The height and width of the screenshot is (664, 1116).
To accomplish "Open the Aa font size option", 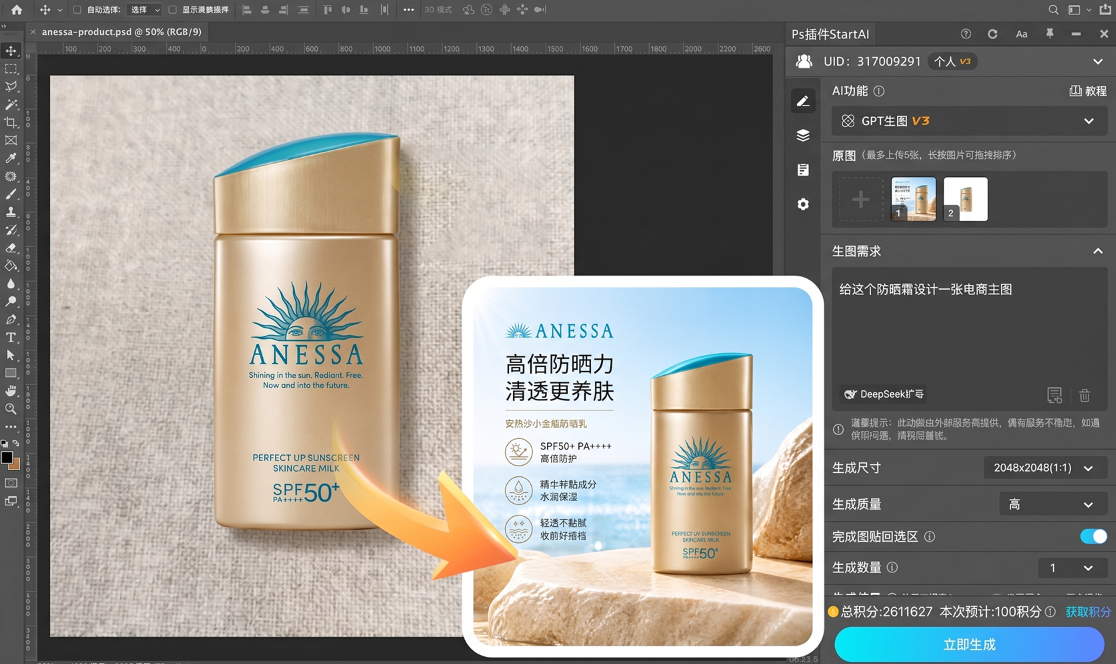I will (x=1021, y=33).
